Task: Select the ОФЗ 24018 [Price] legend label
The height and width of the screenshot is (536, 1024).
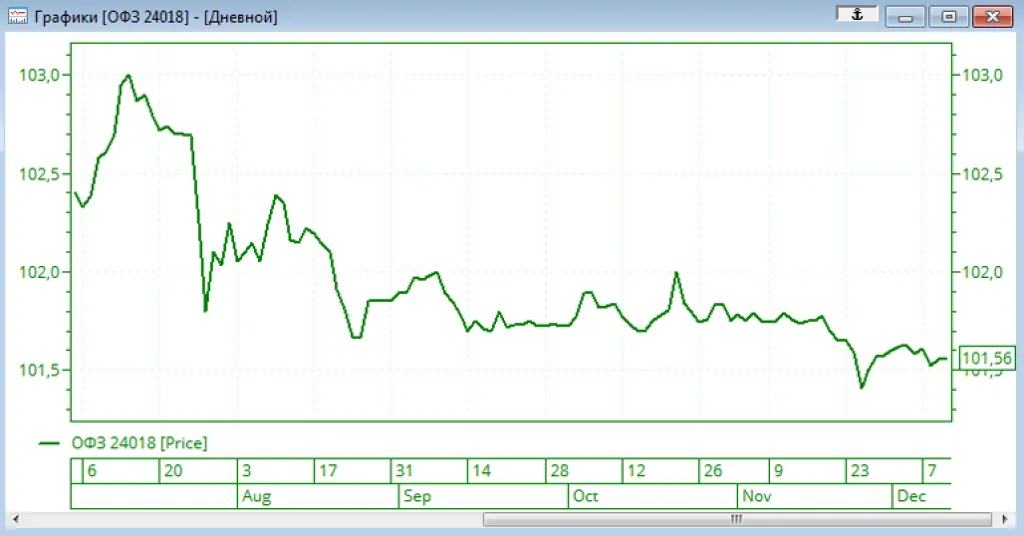Action: coord(139,443)
